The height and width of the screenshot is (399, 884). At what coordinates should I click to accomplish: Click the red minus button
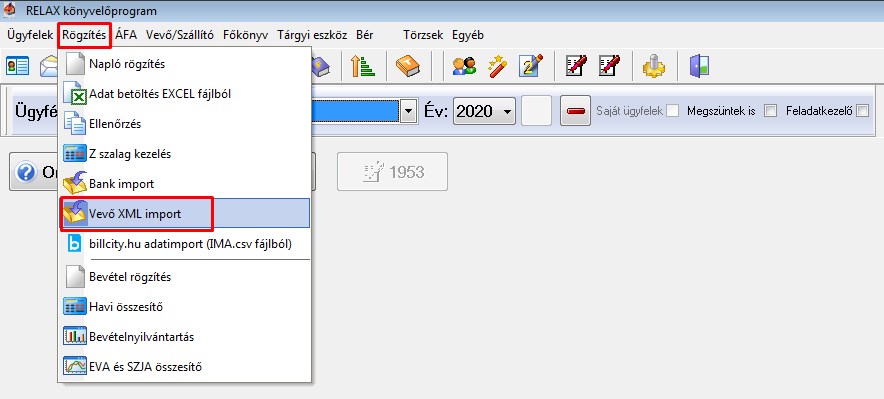click(575, 111)
